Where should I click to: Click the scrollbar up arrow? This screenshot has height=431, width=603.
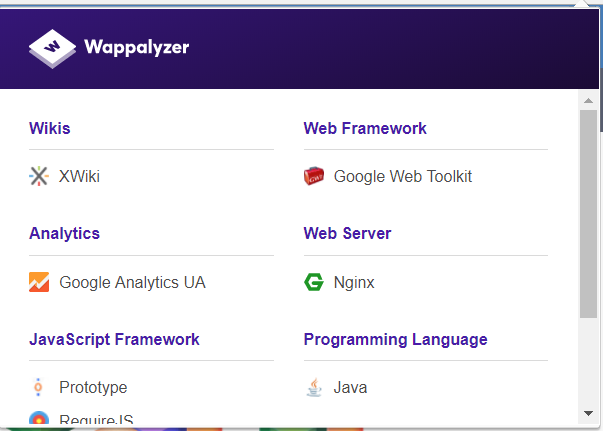(588, 101)
